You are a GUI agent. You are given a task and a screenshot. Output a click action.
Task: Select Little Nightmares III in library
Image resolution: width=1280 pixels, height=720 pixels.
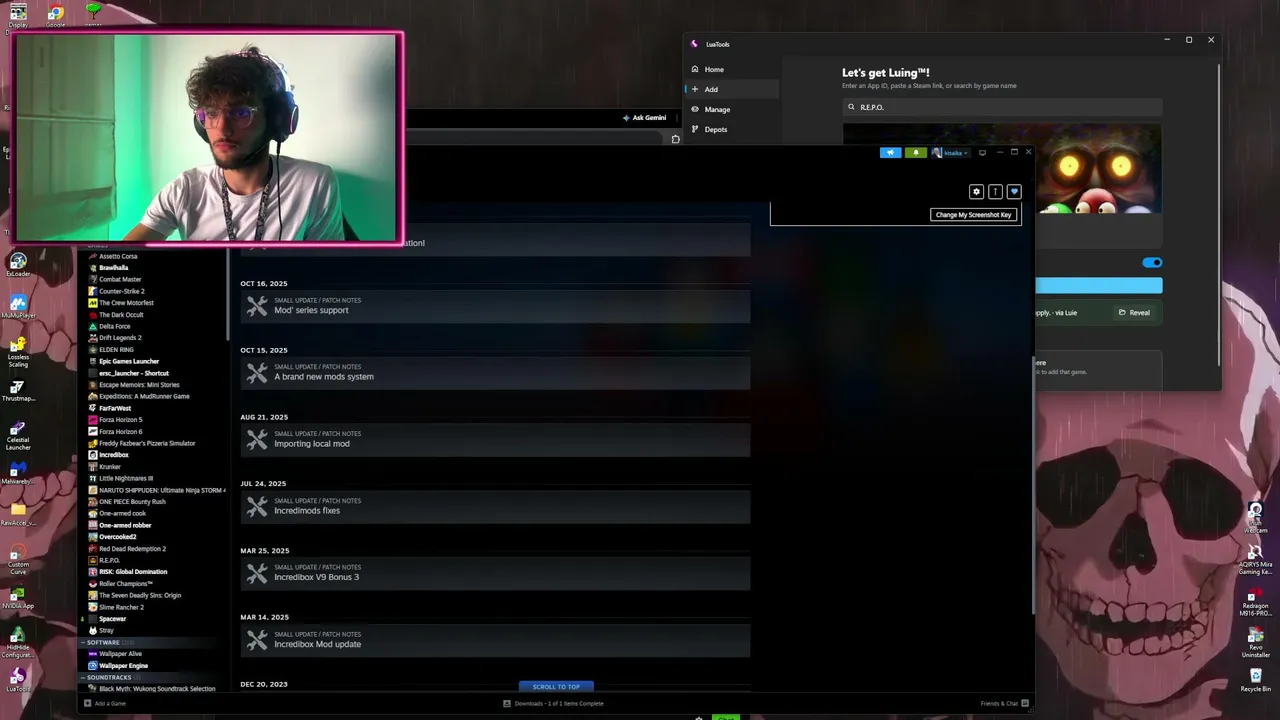[x=126, y=478]
